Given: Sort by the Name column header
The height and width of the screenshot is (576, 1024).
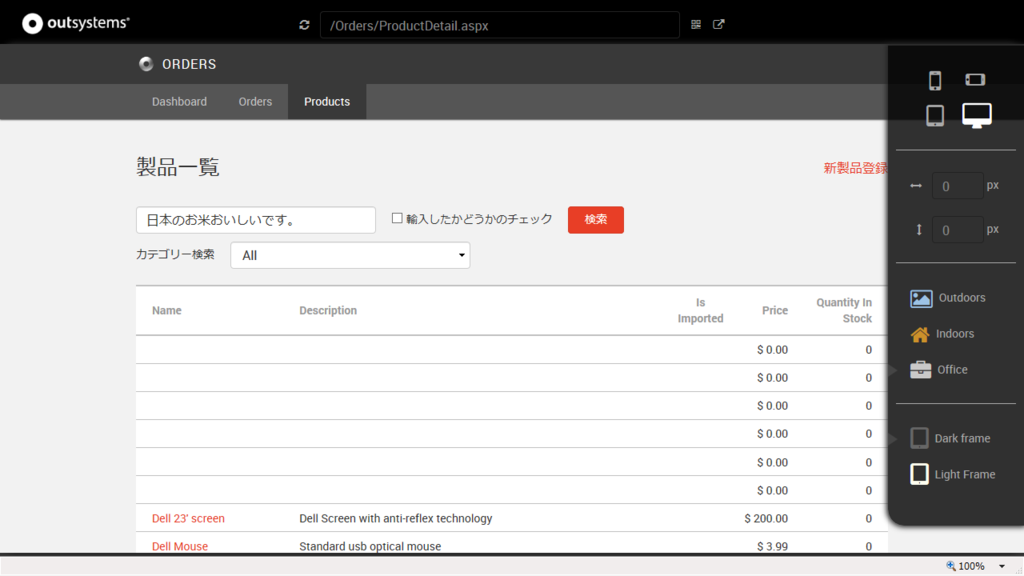Looking at the screenshot, I should 167,311.
